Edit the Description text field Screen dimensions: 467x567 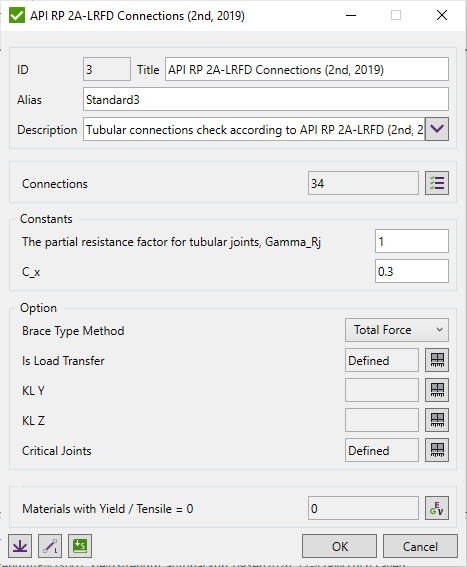pos(254,129)
